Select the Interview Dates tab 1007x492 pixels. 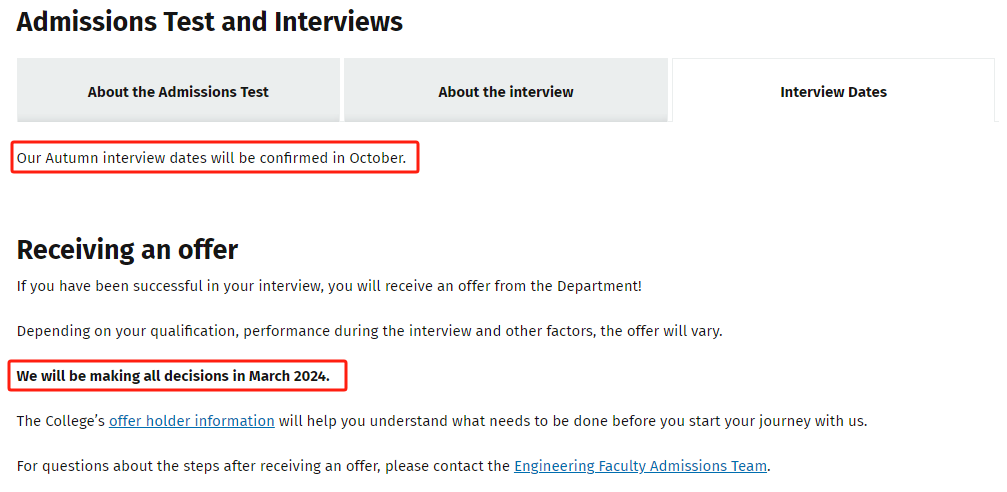coord(833,92)
